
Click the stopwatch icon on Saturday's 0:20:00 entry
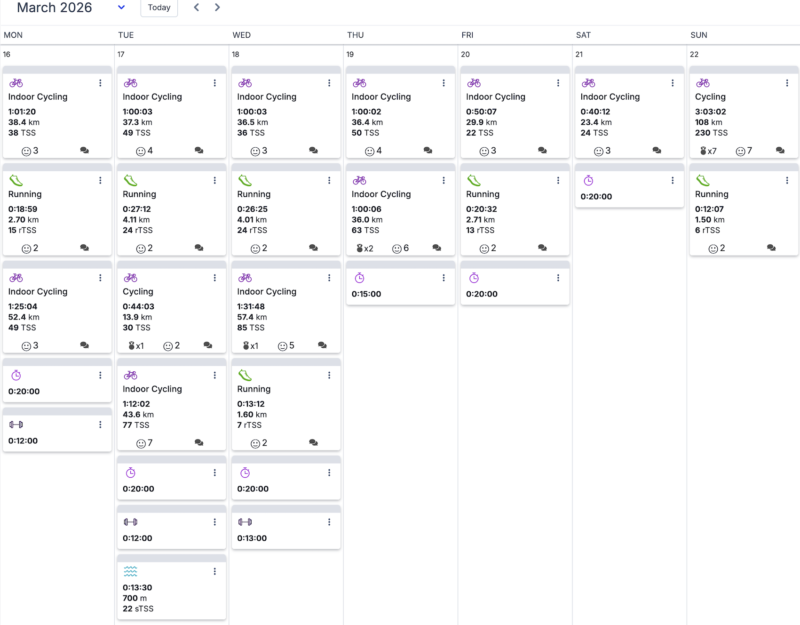[x=588, y=181]
